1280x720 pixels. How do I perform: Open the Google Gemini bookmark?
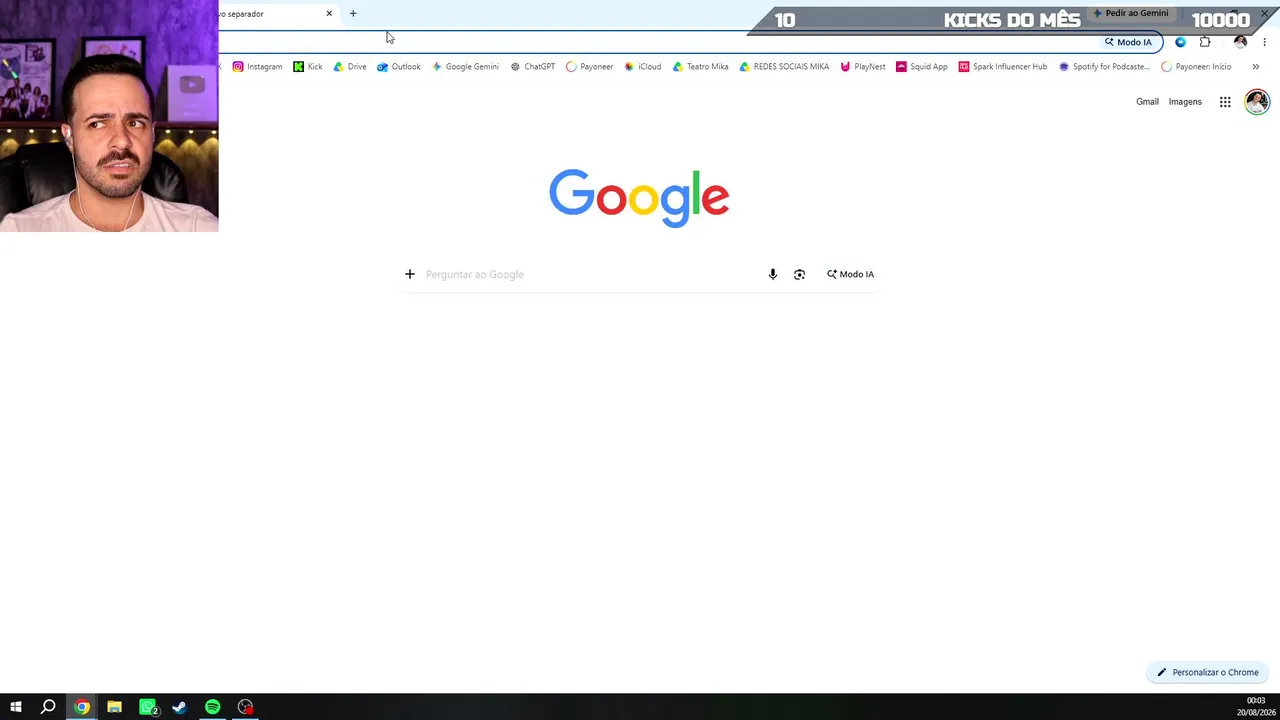click(x=465, y=67)
